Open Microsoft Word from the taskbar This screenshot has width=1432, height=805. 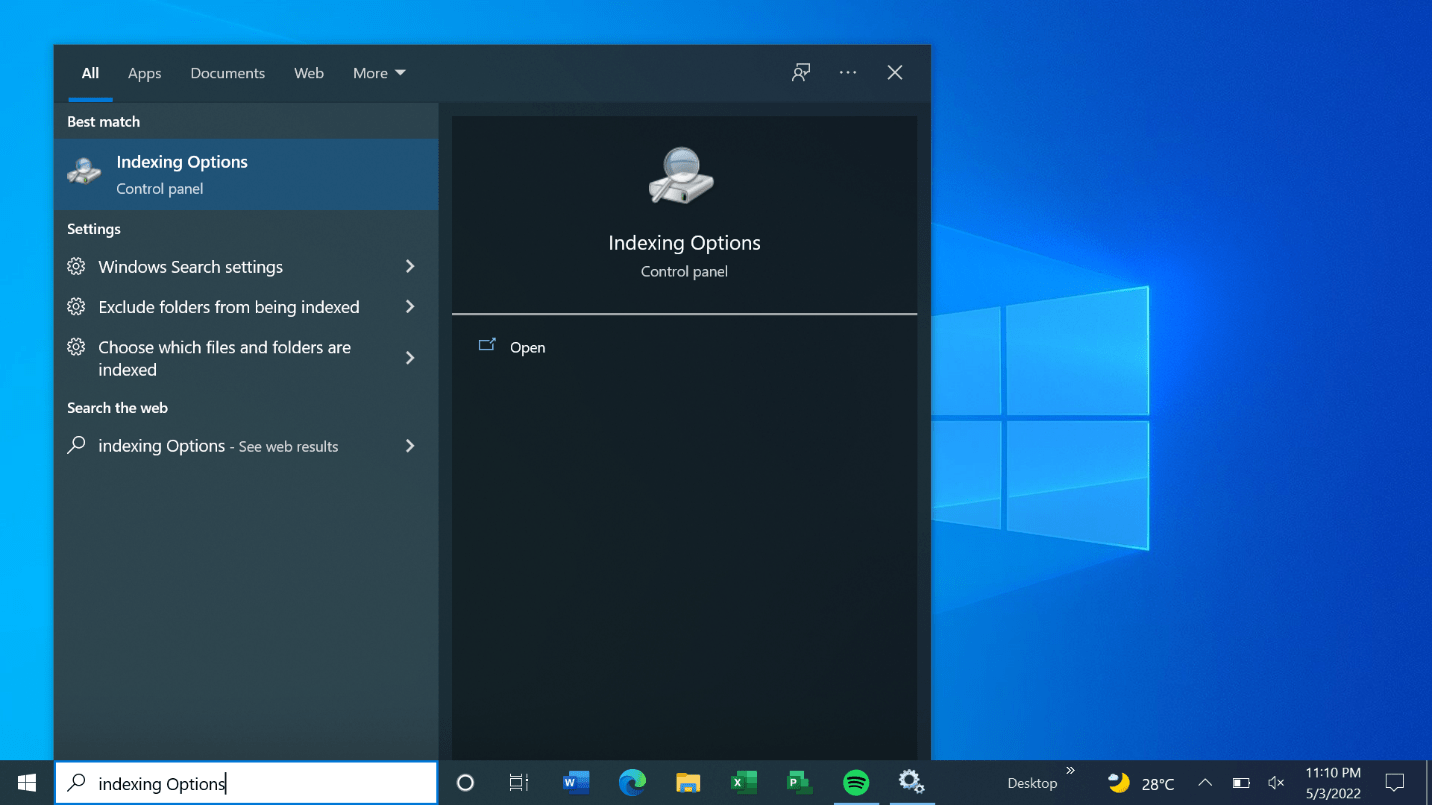[576, 782]
